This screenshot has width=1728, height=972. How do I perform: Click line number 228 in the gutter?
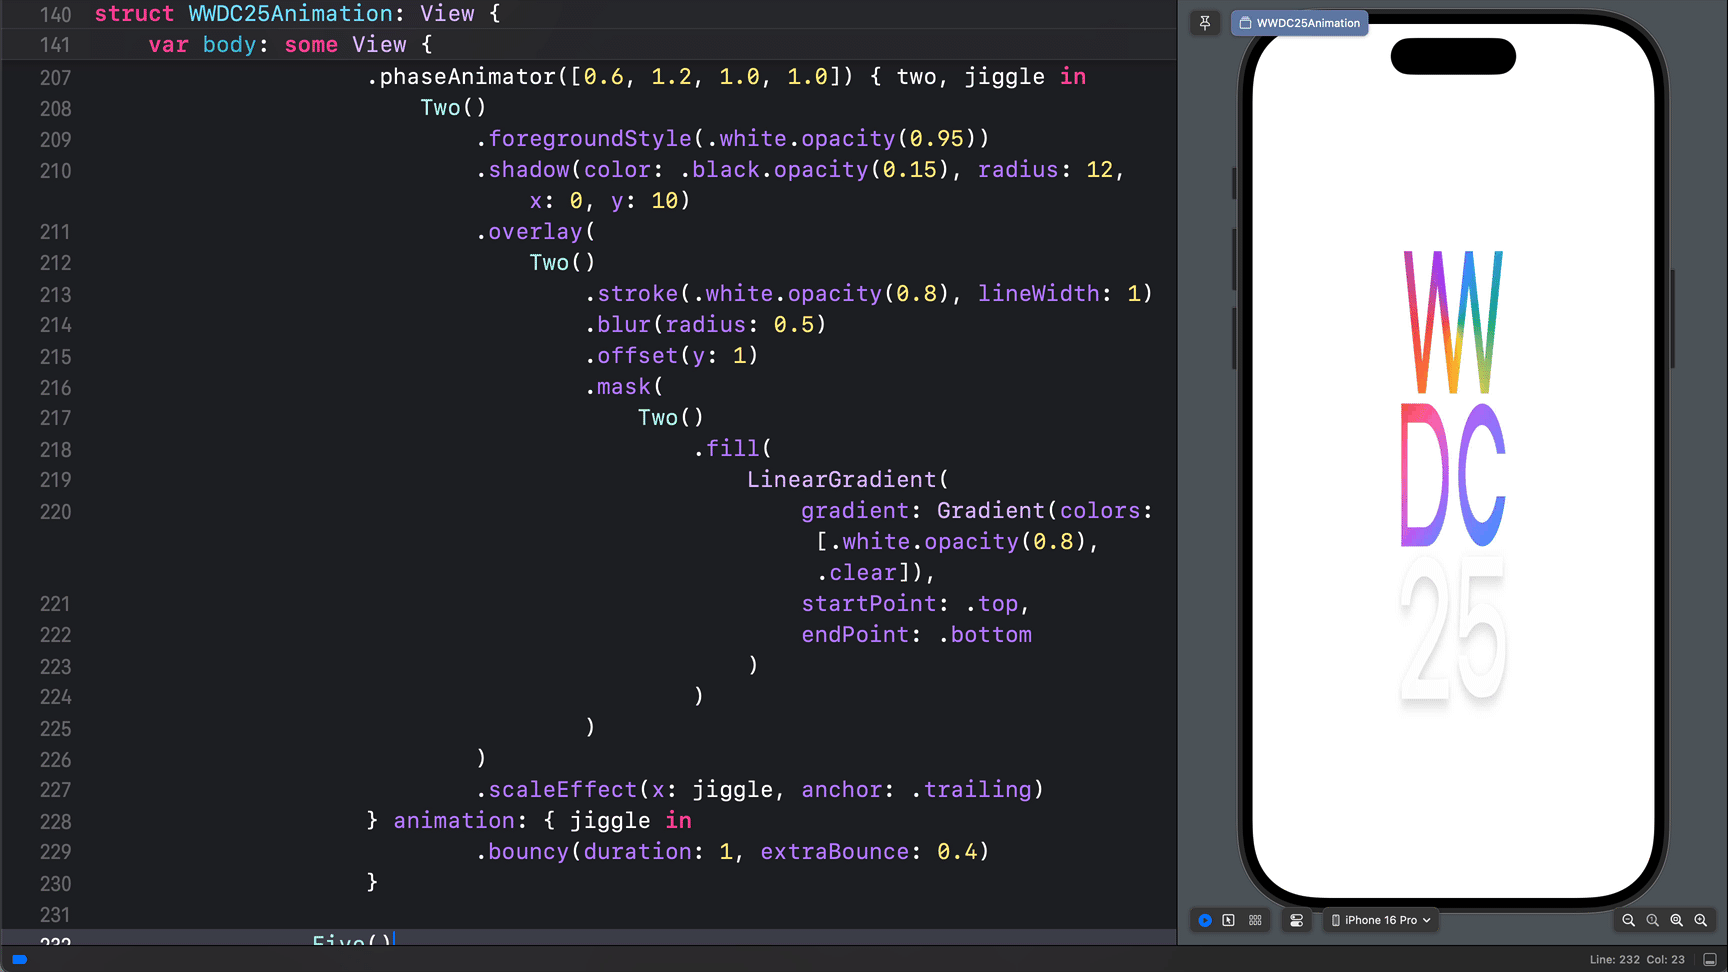click(56, 822)
